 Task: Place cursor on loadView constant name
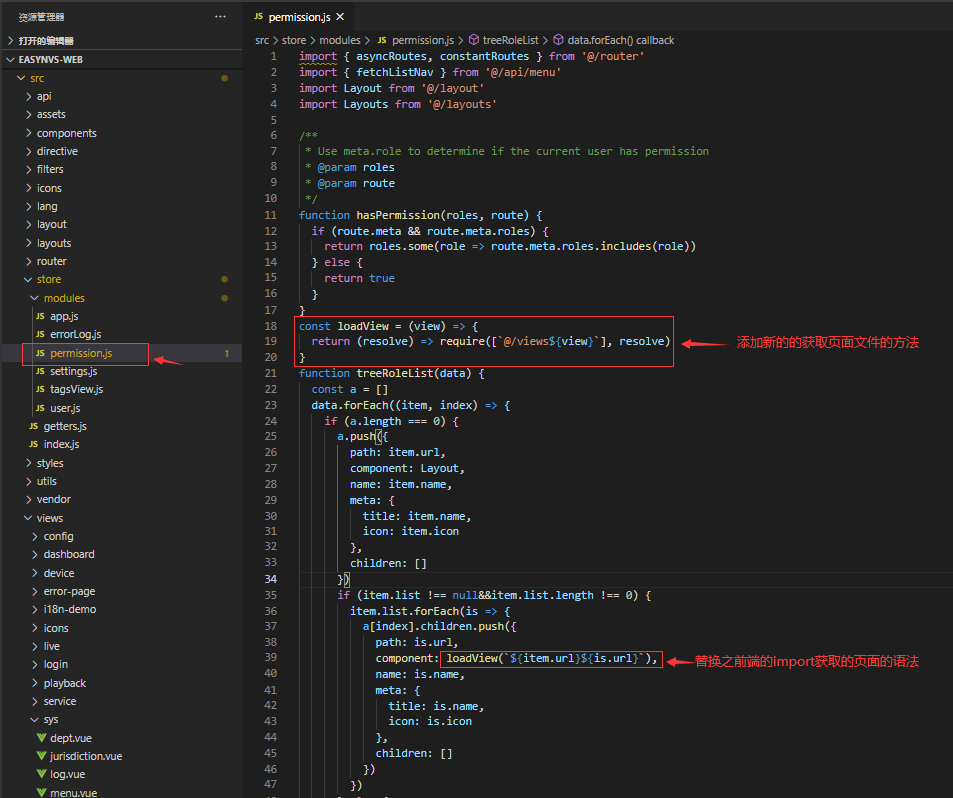pos(363,326)
